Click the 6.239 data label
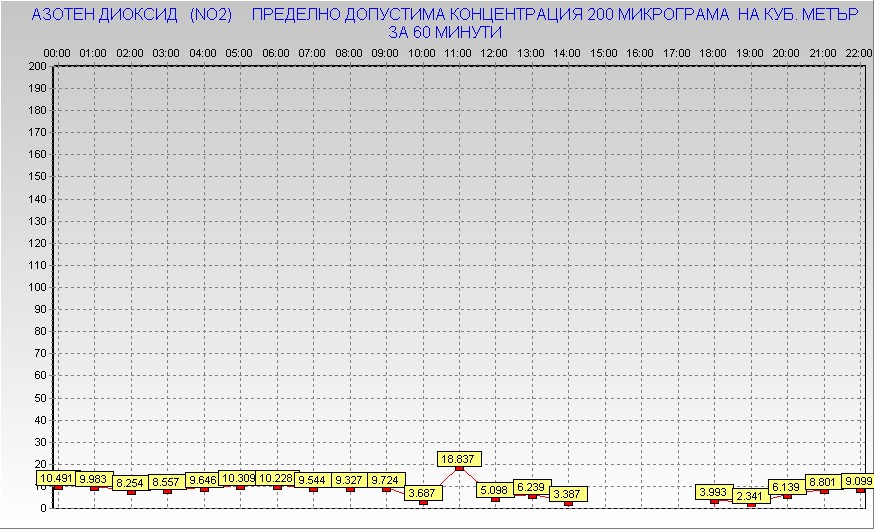 [x=532, y=487]
